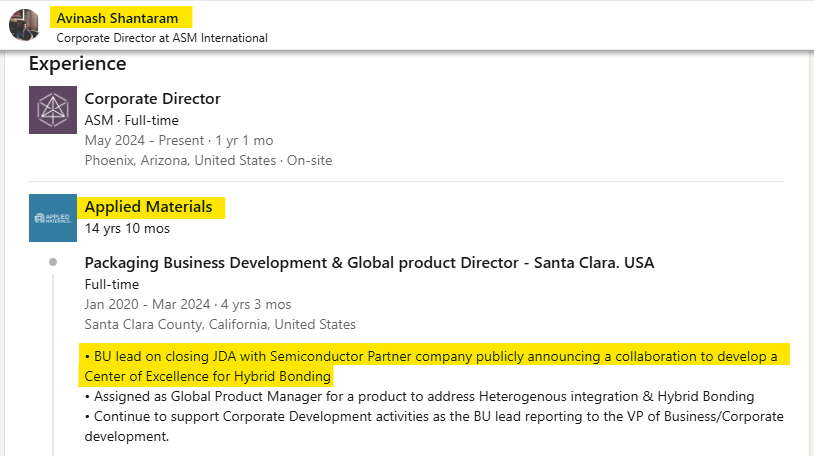Click the Full-time label under Packaging role
The width and height of the screenshot is (814, 456).
click(112, 285)
